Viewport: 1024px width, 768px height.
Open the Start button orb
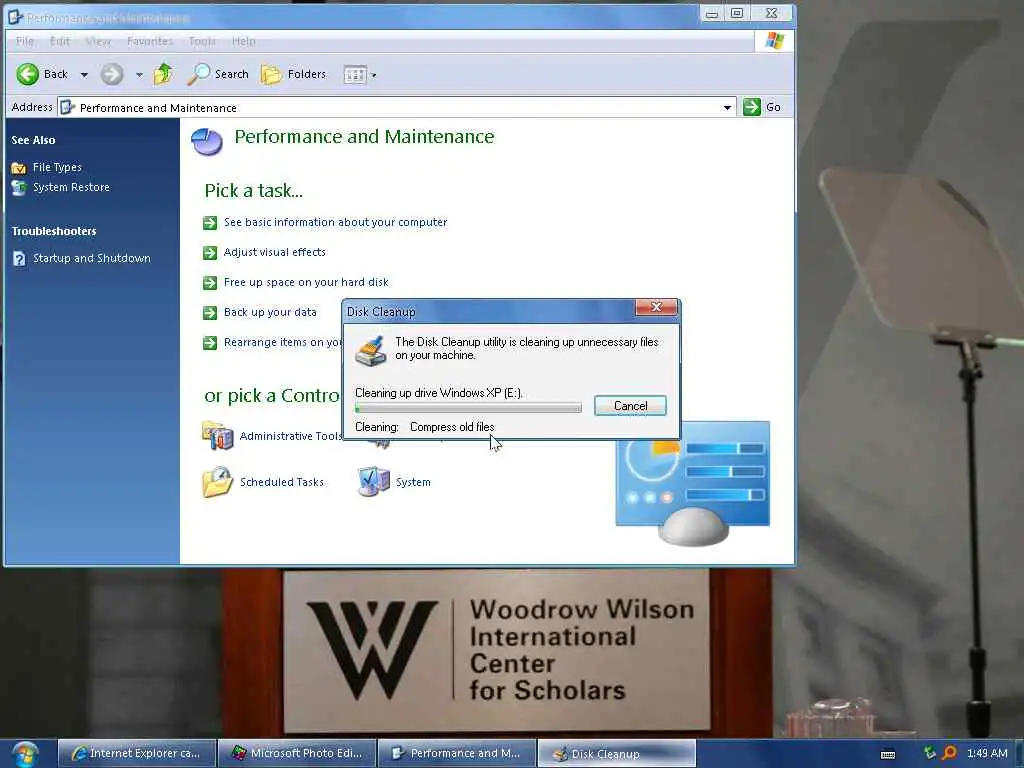pyautogui.click(x=24, y=754)
